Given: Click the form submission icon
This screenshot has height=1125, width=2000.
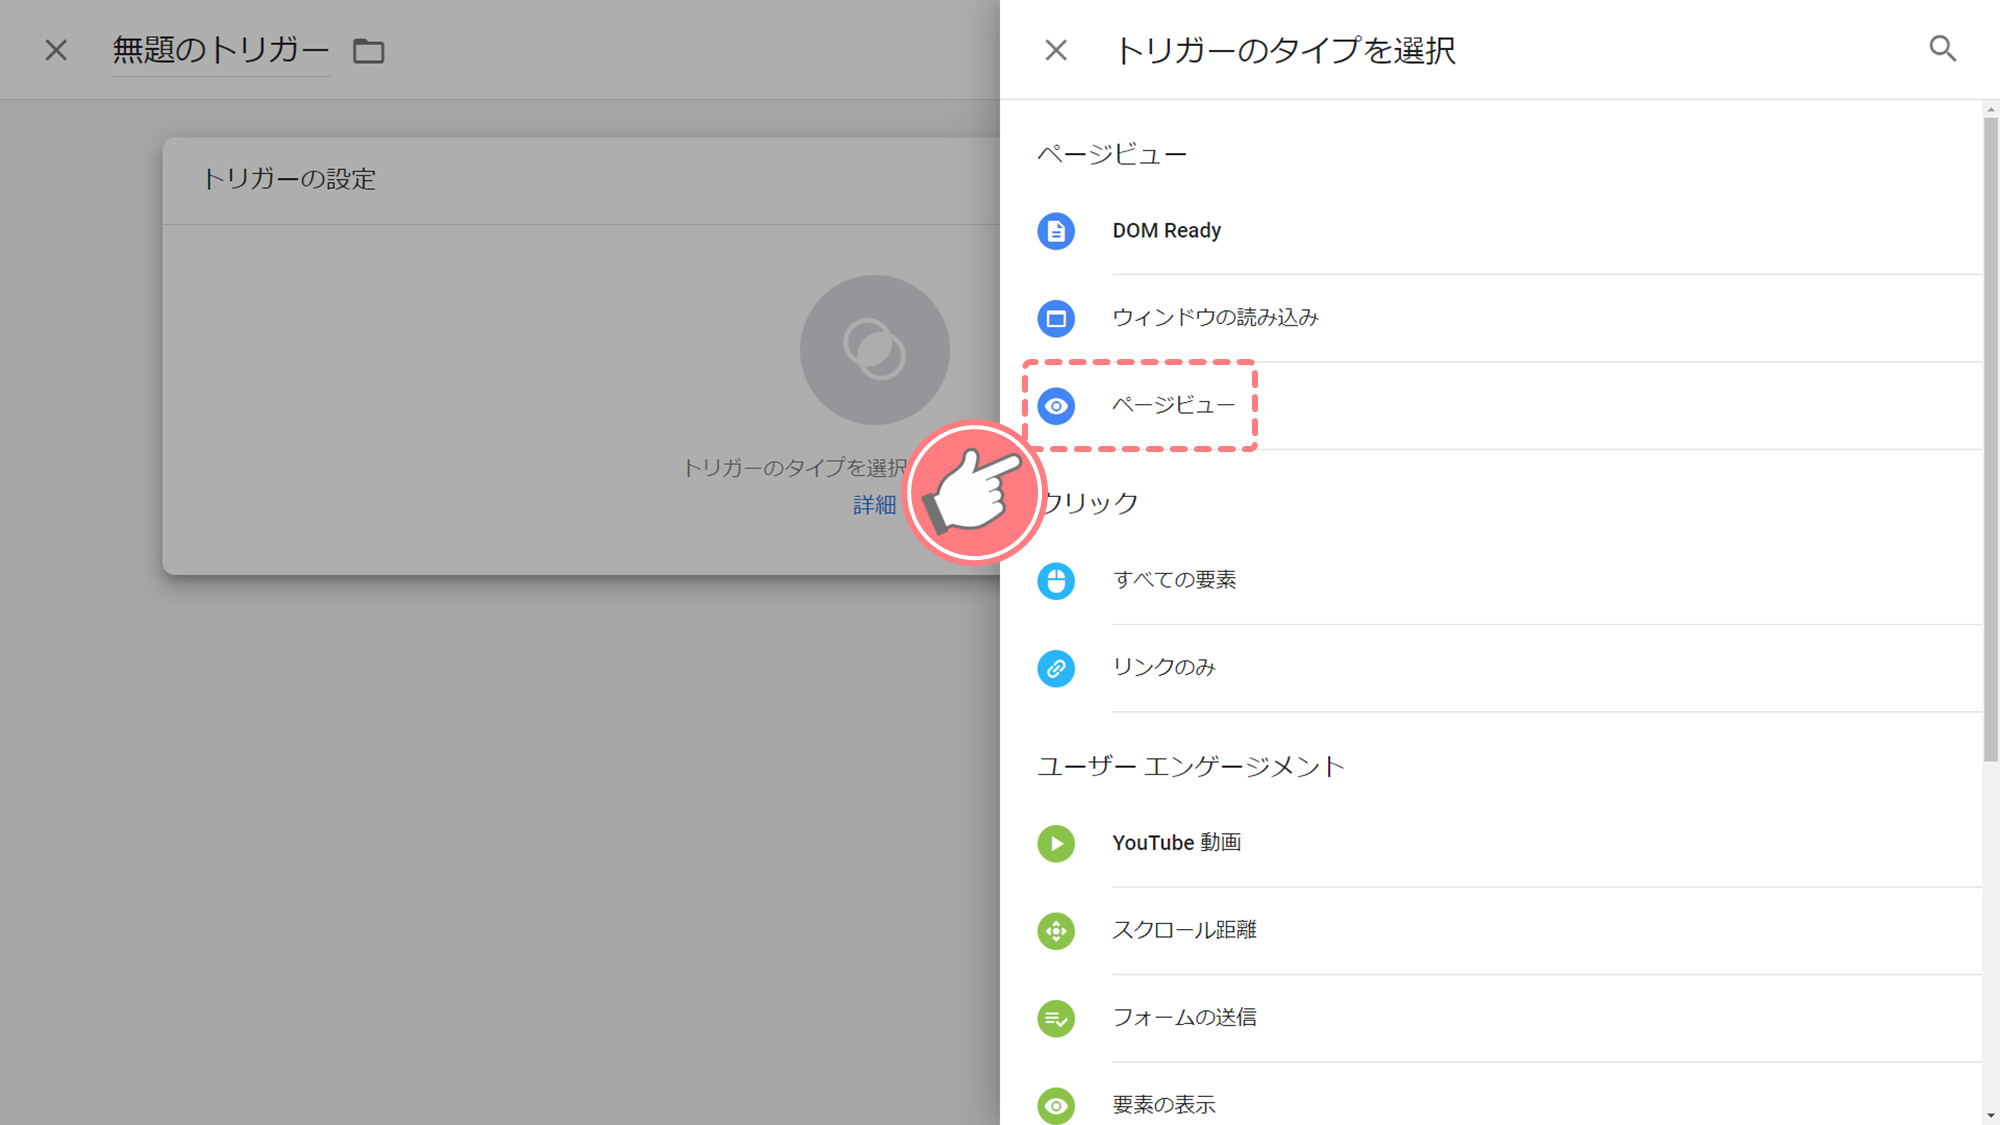Looking at the screenshot, I should [1056, 1019].
